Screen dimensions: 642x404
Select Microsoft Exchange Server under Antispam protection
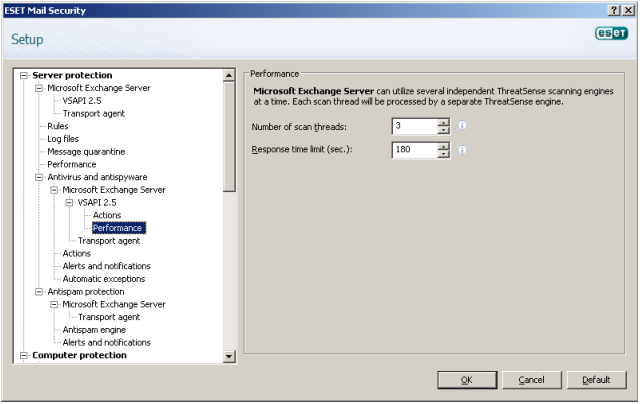click(114, 305)
